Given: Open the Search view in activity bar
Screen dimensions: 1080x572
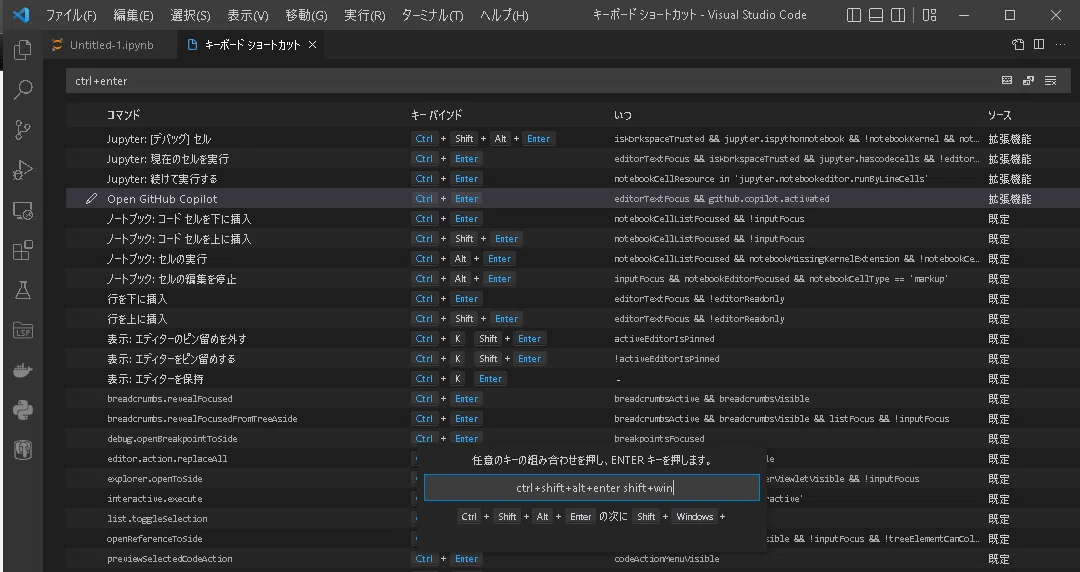Looking at the screenshot, I should (x=23, y=89).
